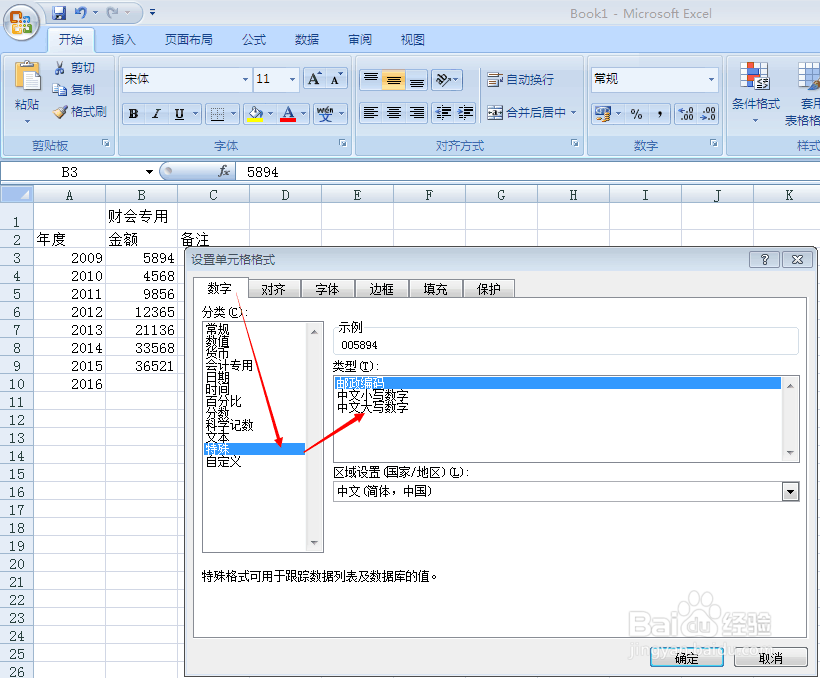Image resolution: width=820 pixels, height=678 pixels.
Task: Apply yellow fill color
Action: pos(255,114)
